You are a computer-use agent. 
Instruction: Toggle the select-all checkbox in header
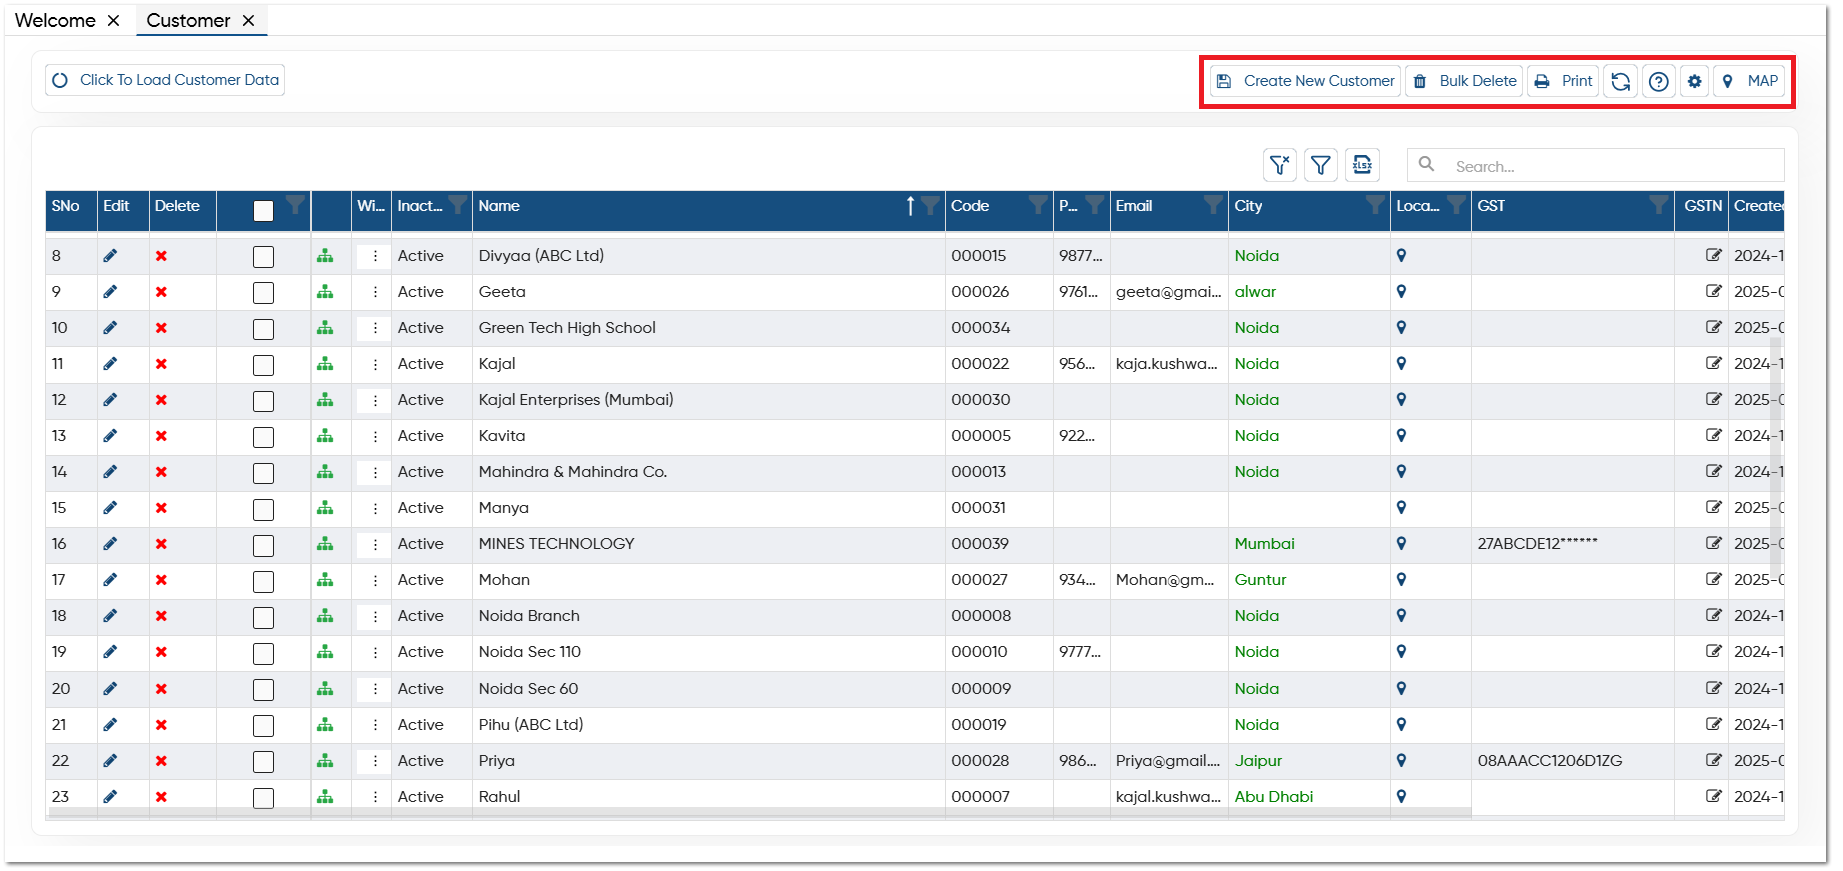coord(263,211)
